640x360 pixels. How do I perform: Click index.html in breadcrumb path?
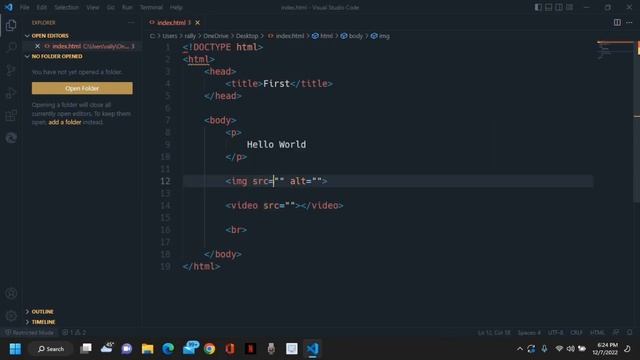pos(286,36)
